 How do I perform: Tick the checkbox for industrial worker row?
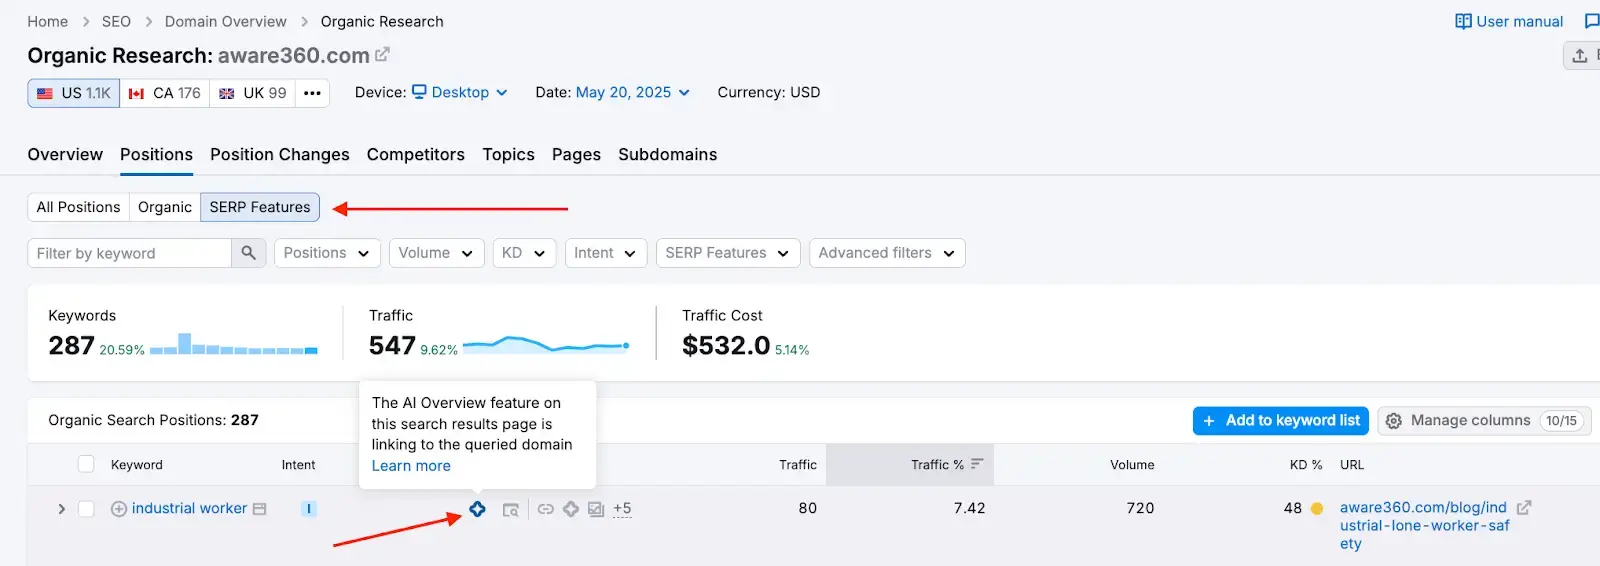coord(86,509)
